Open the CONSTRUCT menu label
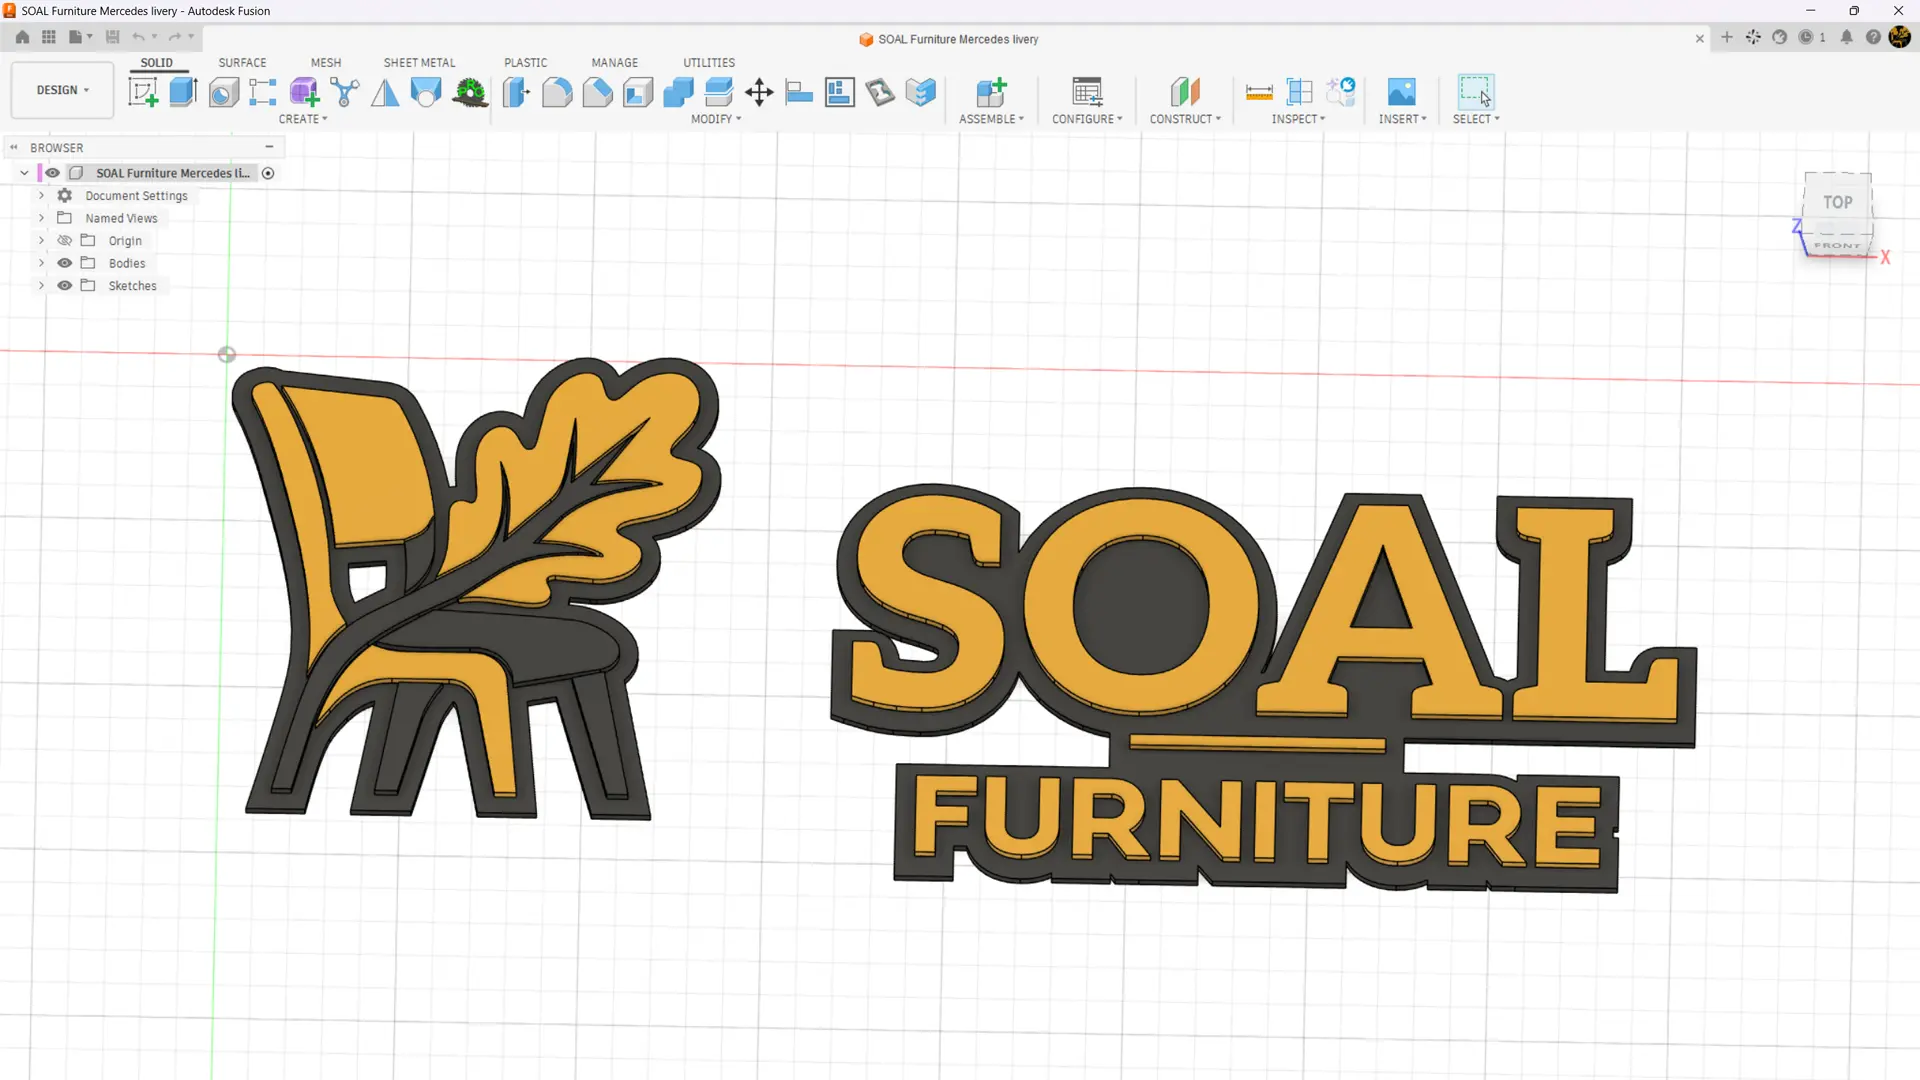This screenshot has width=1920, height=1080. (1185, 119)
